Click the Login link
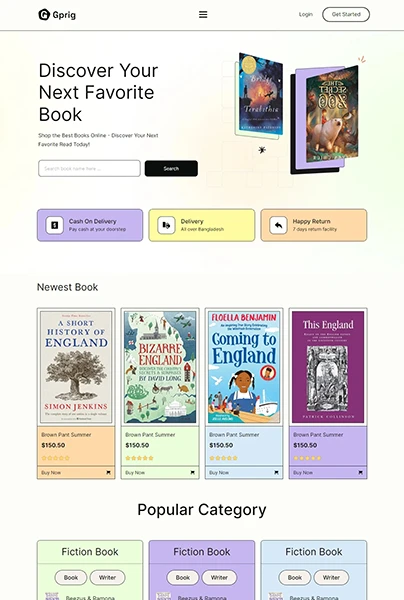404x600 pixels. coord(306,14)
